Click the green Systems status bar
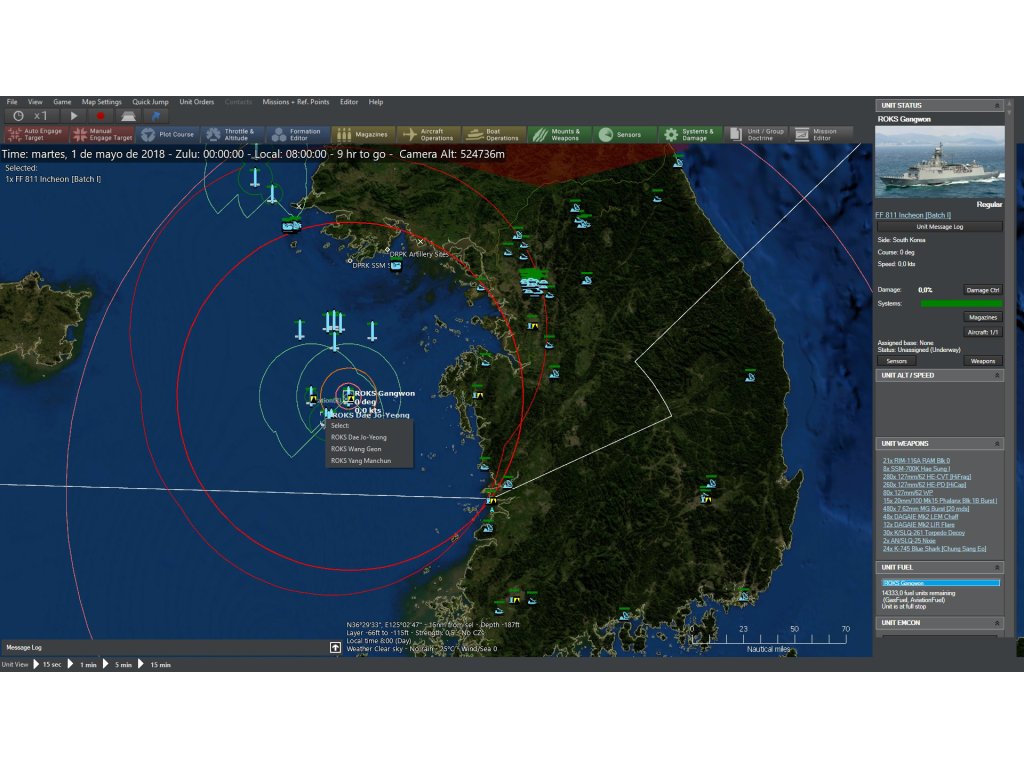The width and height of the screenshot is (1024, 768). pos(960,303)
